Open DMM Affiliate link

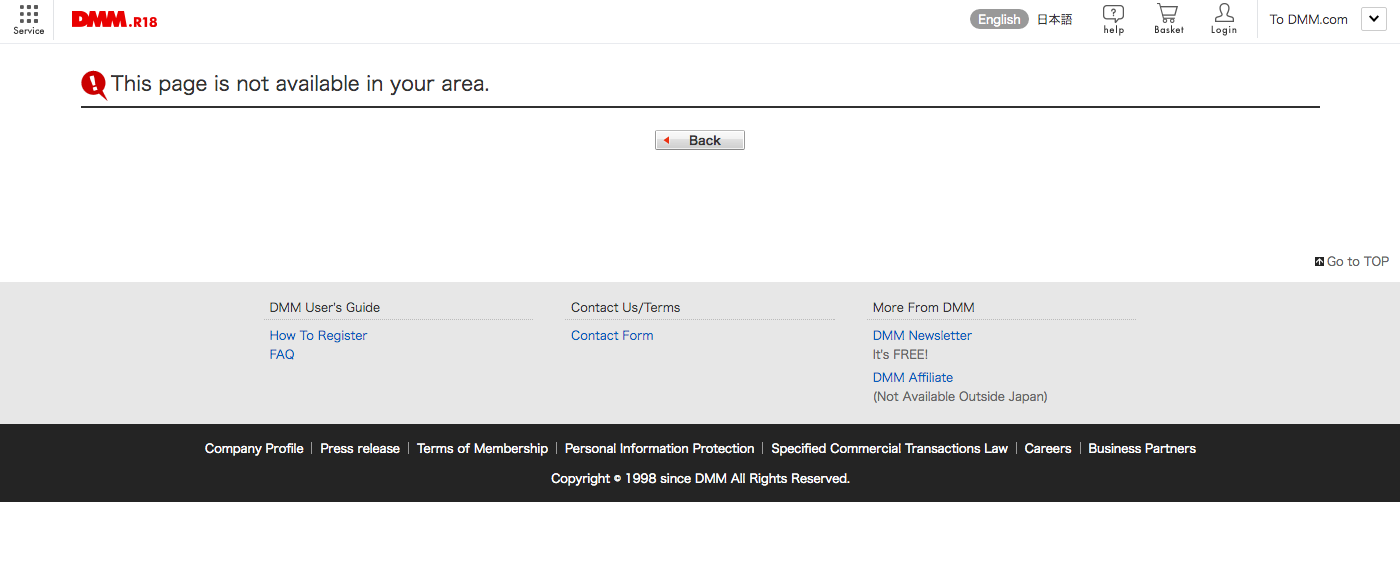point(912,378)
